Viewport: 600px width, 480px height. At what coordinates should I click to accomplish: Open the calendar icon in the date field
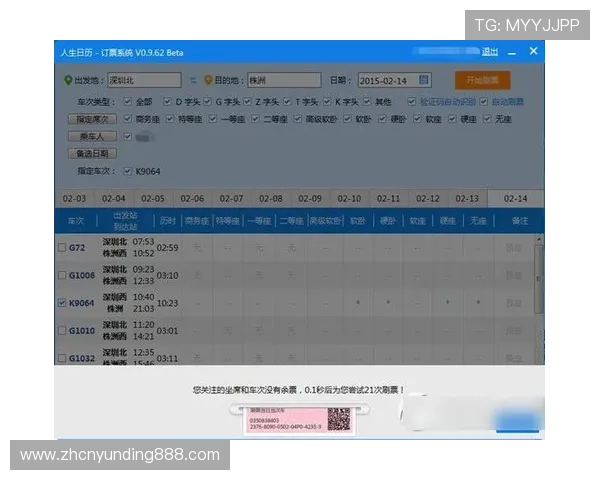coord(424,80)
